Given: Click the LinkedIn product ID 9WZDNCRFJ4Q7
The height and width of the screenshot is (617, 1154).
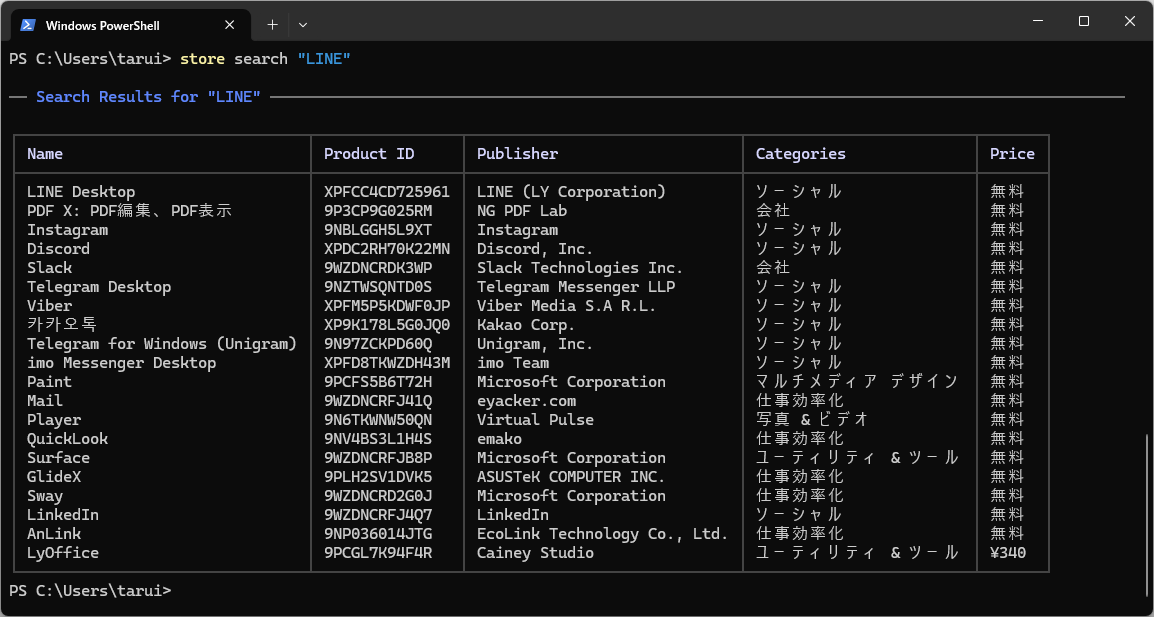Looking at the screenshot, I should click(x=378, y=515).
